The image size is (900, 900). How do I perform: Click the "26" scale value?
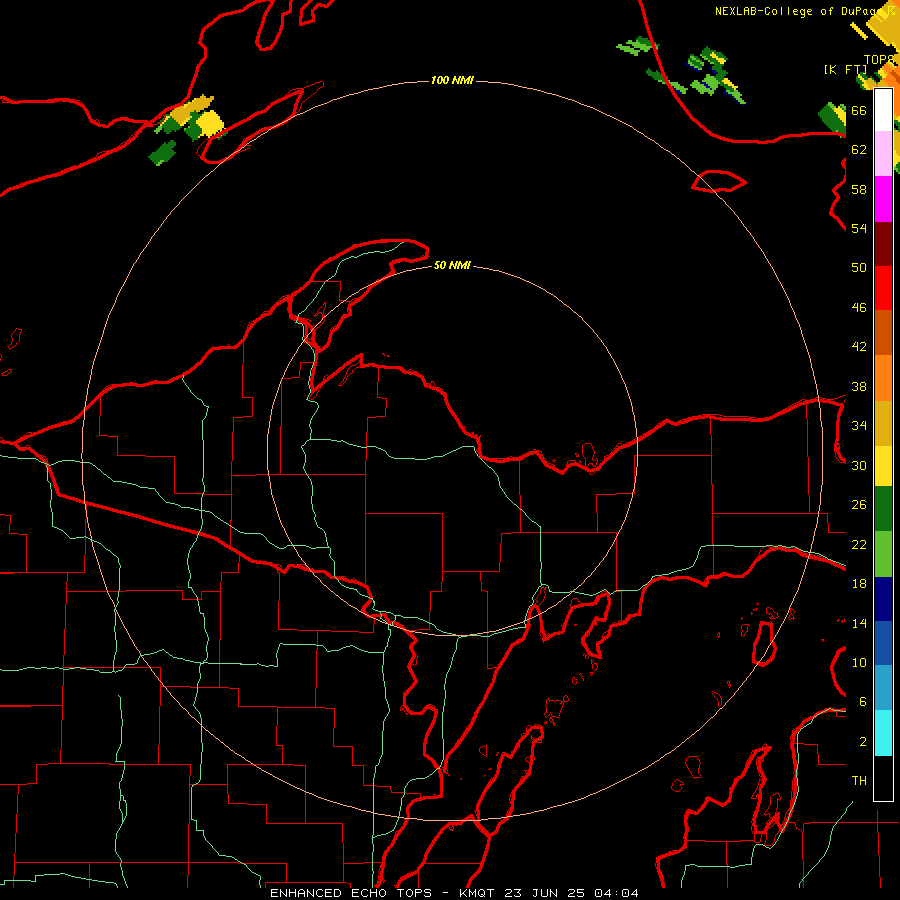click(859, 505)
